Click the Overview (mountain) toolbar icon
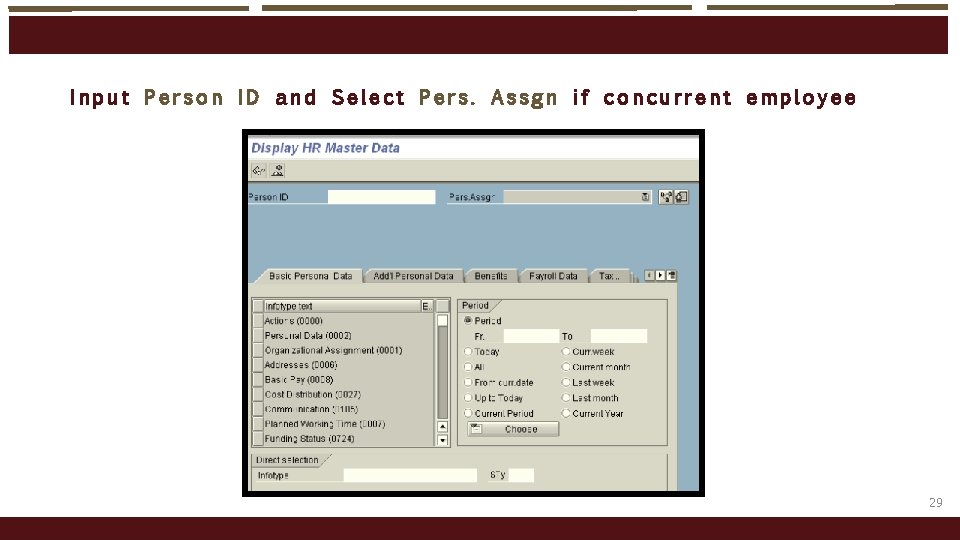This screenshot has width=960, height=540. pyautogui.click(x=277, y=171)
